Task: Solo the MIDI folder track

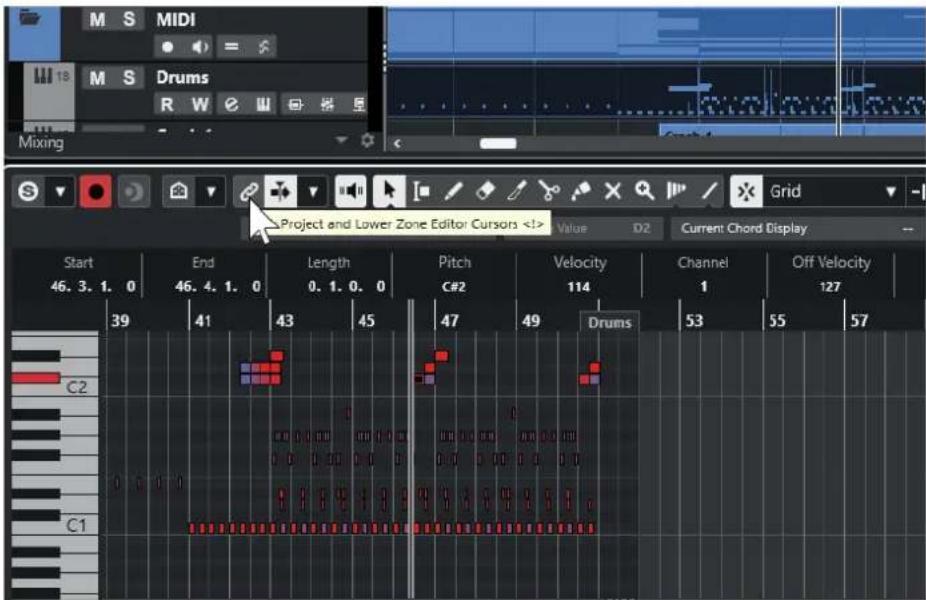Action: point(129,19)
